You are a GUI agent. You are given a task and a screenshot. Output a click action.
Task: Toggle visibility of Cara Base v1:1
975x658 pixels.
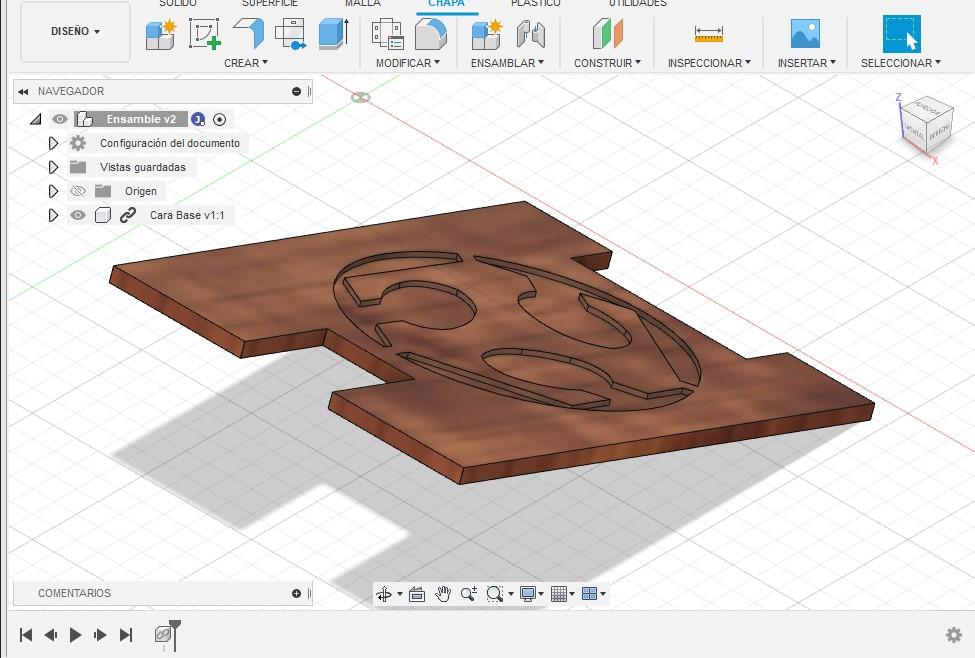tap(78, 214)
